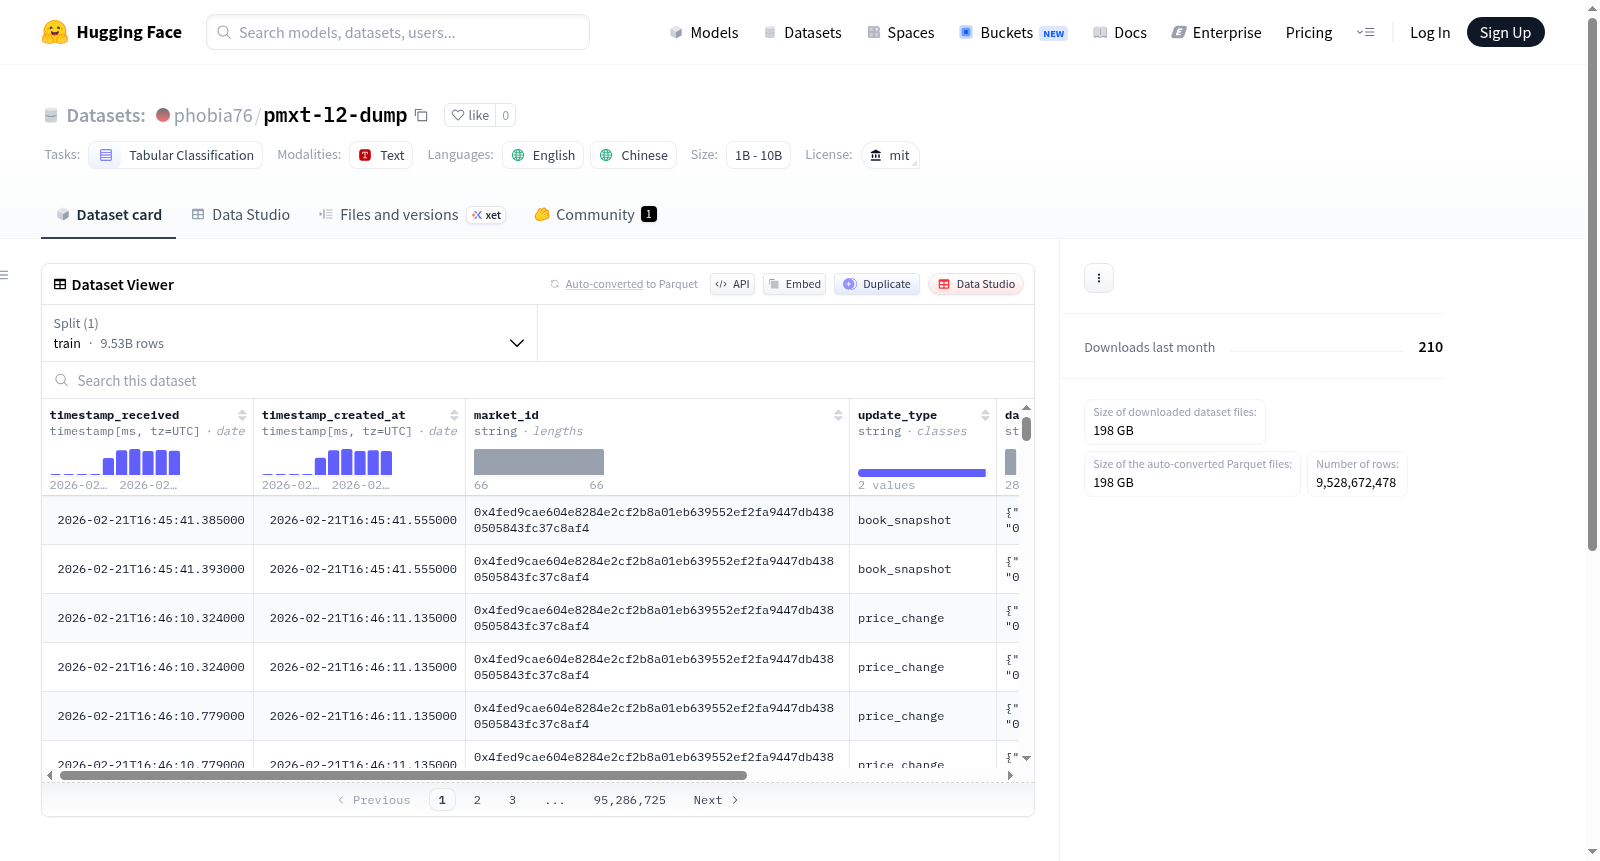
Task: Click the Embed button
Action: [794, 285]
